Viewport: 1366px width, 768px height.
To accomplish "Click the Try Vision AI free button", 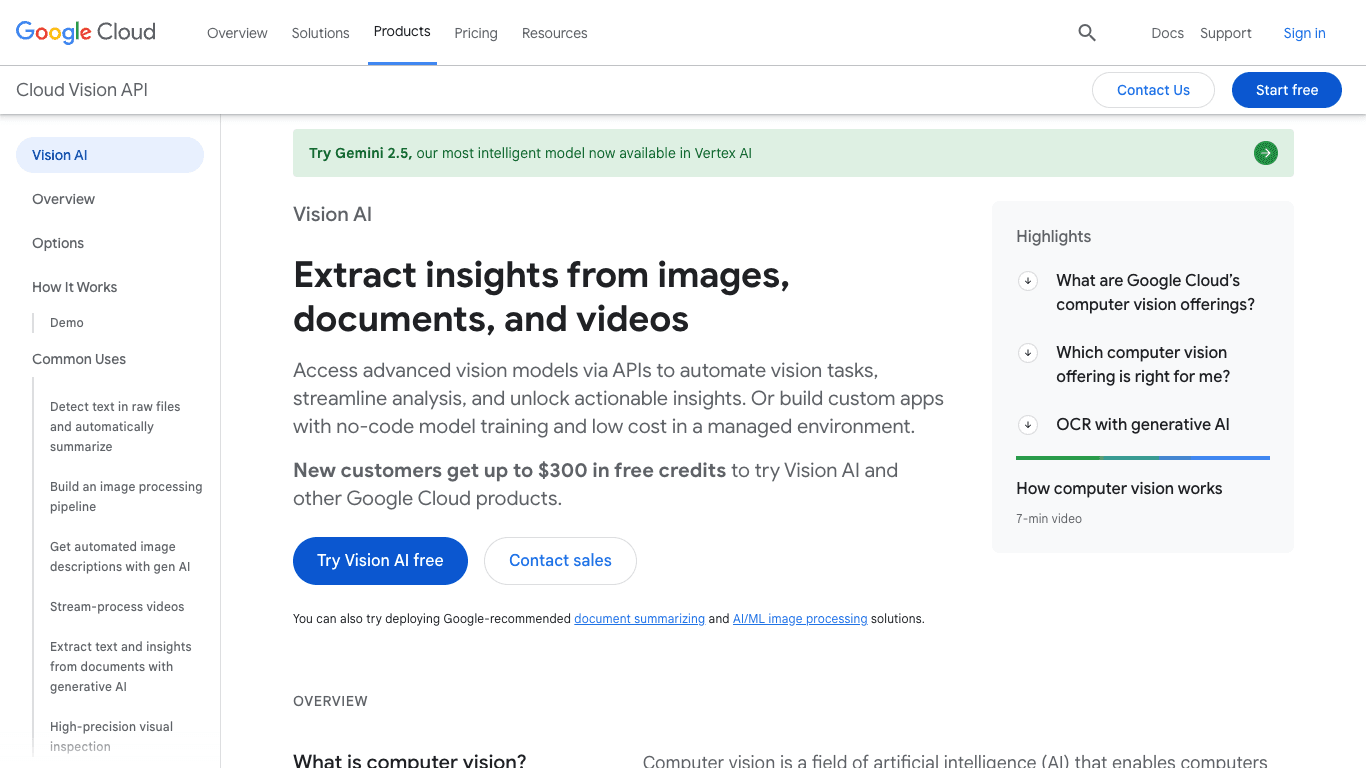I will click(380, 561).
